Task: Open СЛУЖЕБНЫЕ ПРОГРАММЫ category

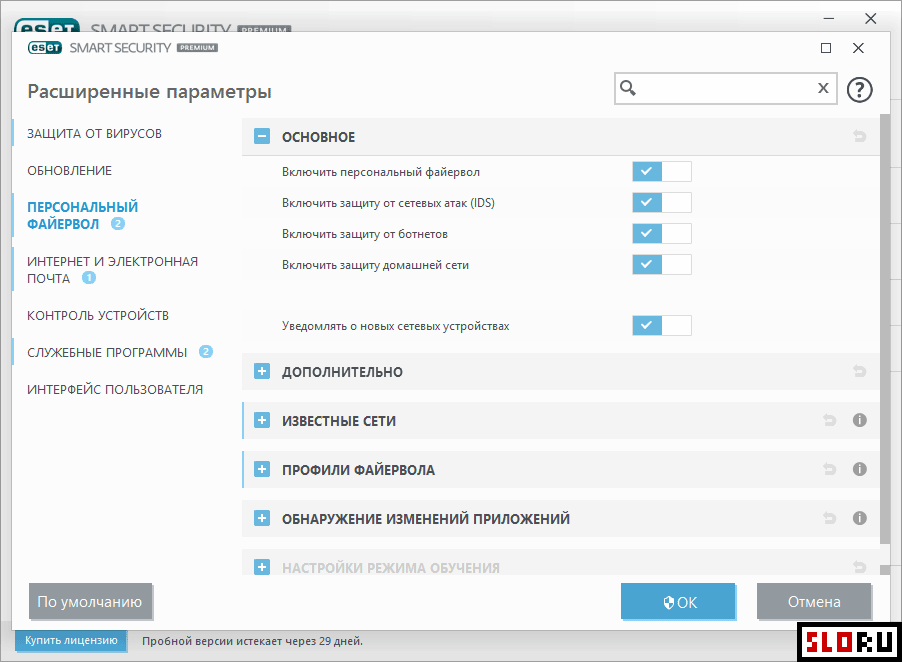Action: click(x=107, y=353)
